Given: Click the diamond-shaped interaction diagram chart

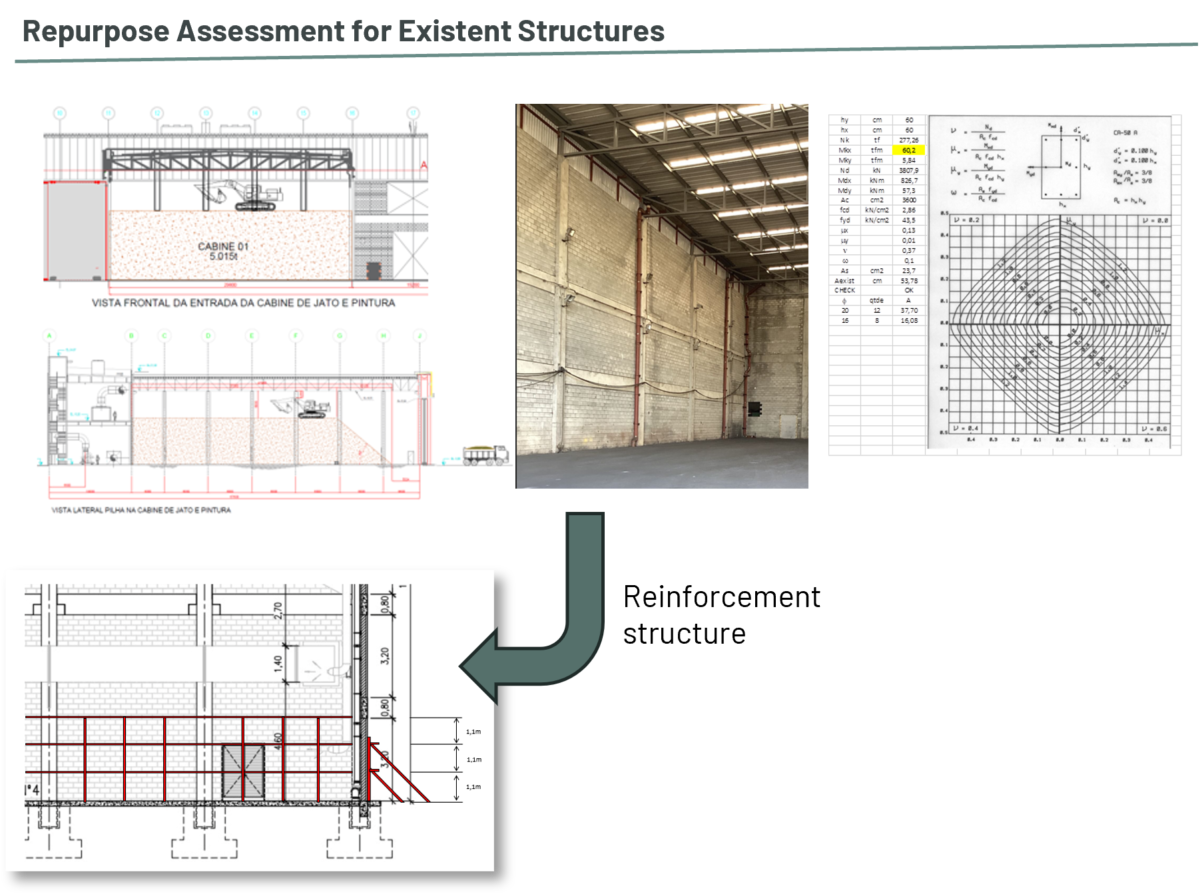Looking at the screenshot, I should pyautogui.click(x=1051, y=325).
